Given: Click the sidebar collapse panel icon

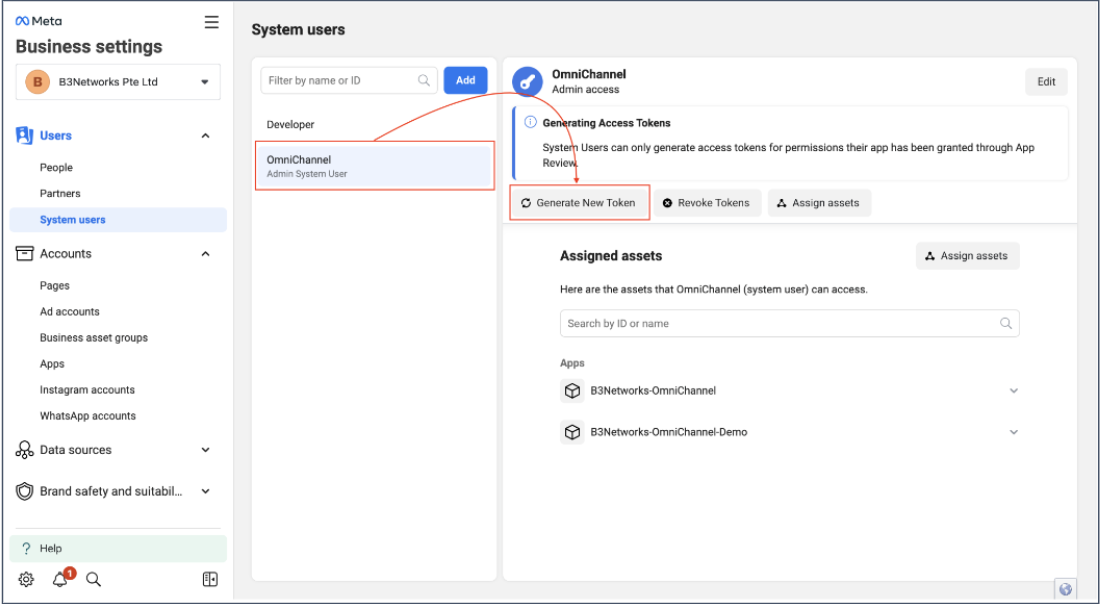Looking at the screenshot, I should [210, 579].
